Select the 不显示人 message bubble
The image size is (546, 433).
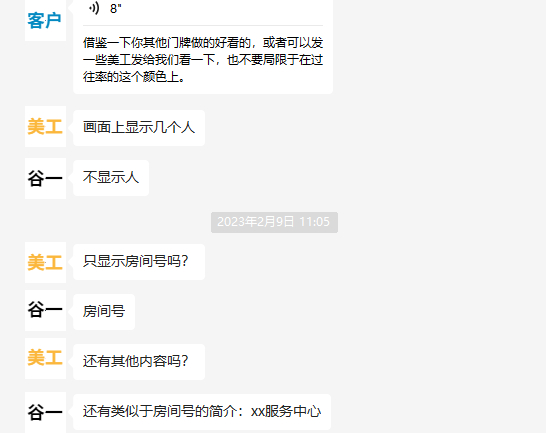coord(111,178)
